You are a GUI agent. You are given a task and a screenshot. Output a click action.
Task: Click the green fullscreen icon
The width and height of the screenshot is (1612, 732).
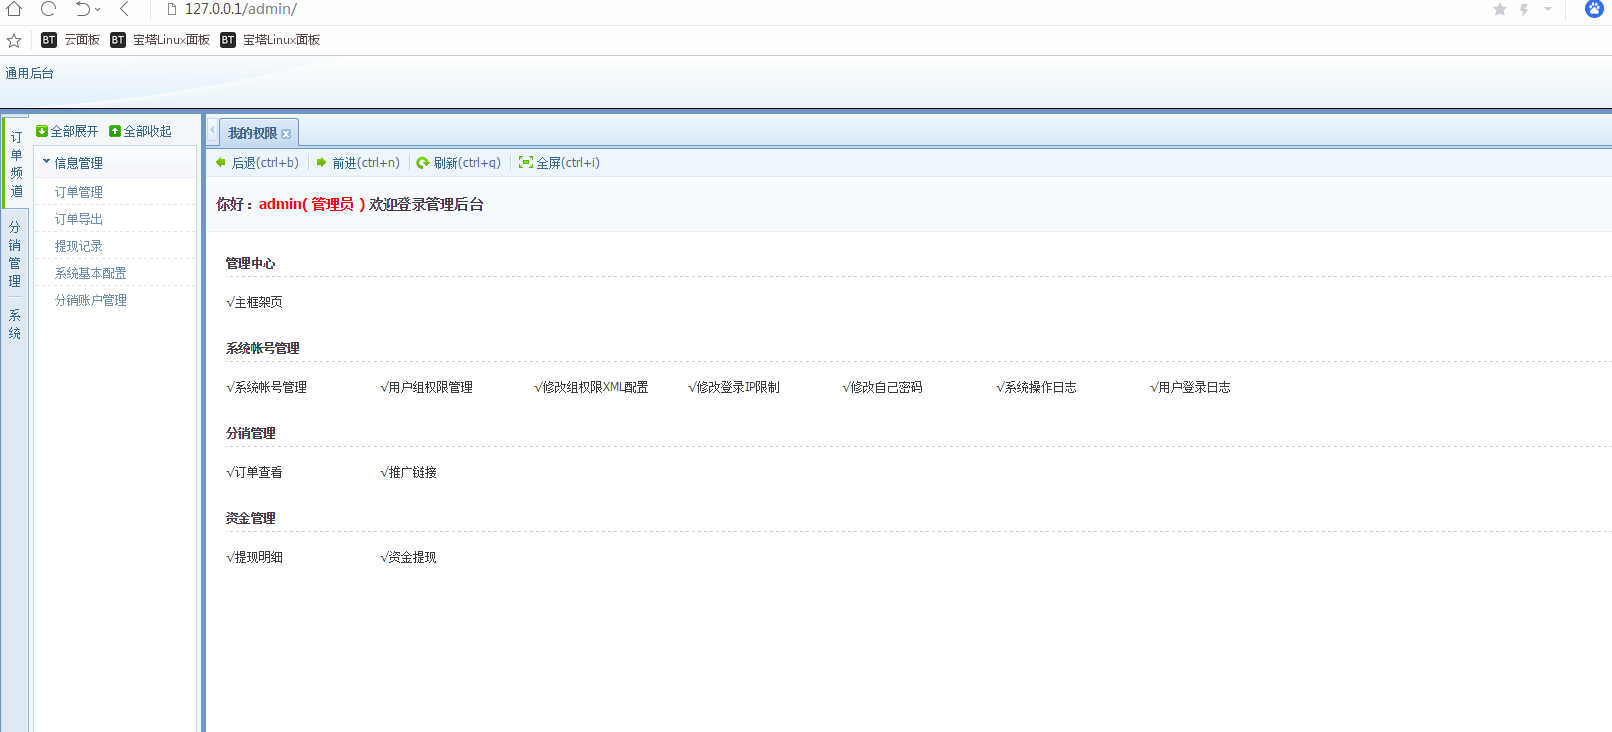click(525, 162)
